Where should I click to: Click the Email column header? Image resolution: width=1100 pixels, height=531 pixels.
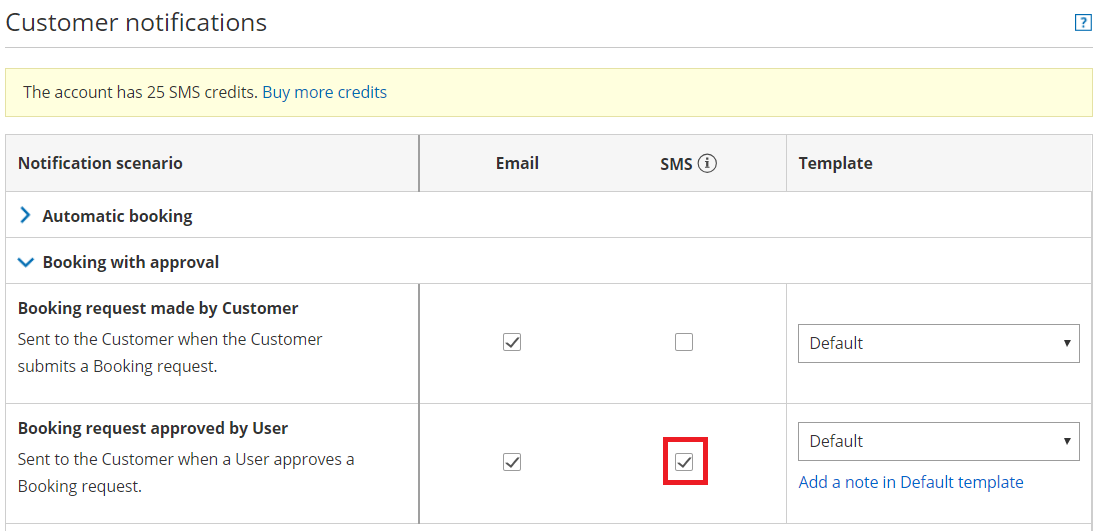[x=517, y=163]
